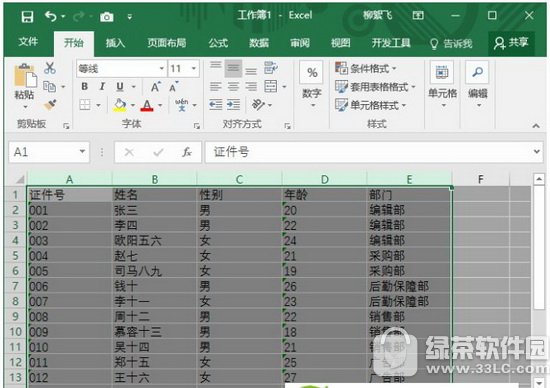Switch to the 插入 ribbon tab

pos(115,43)
